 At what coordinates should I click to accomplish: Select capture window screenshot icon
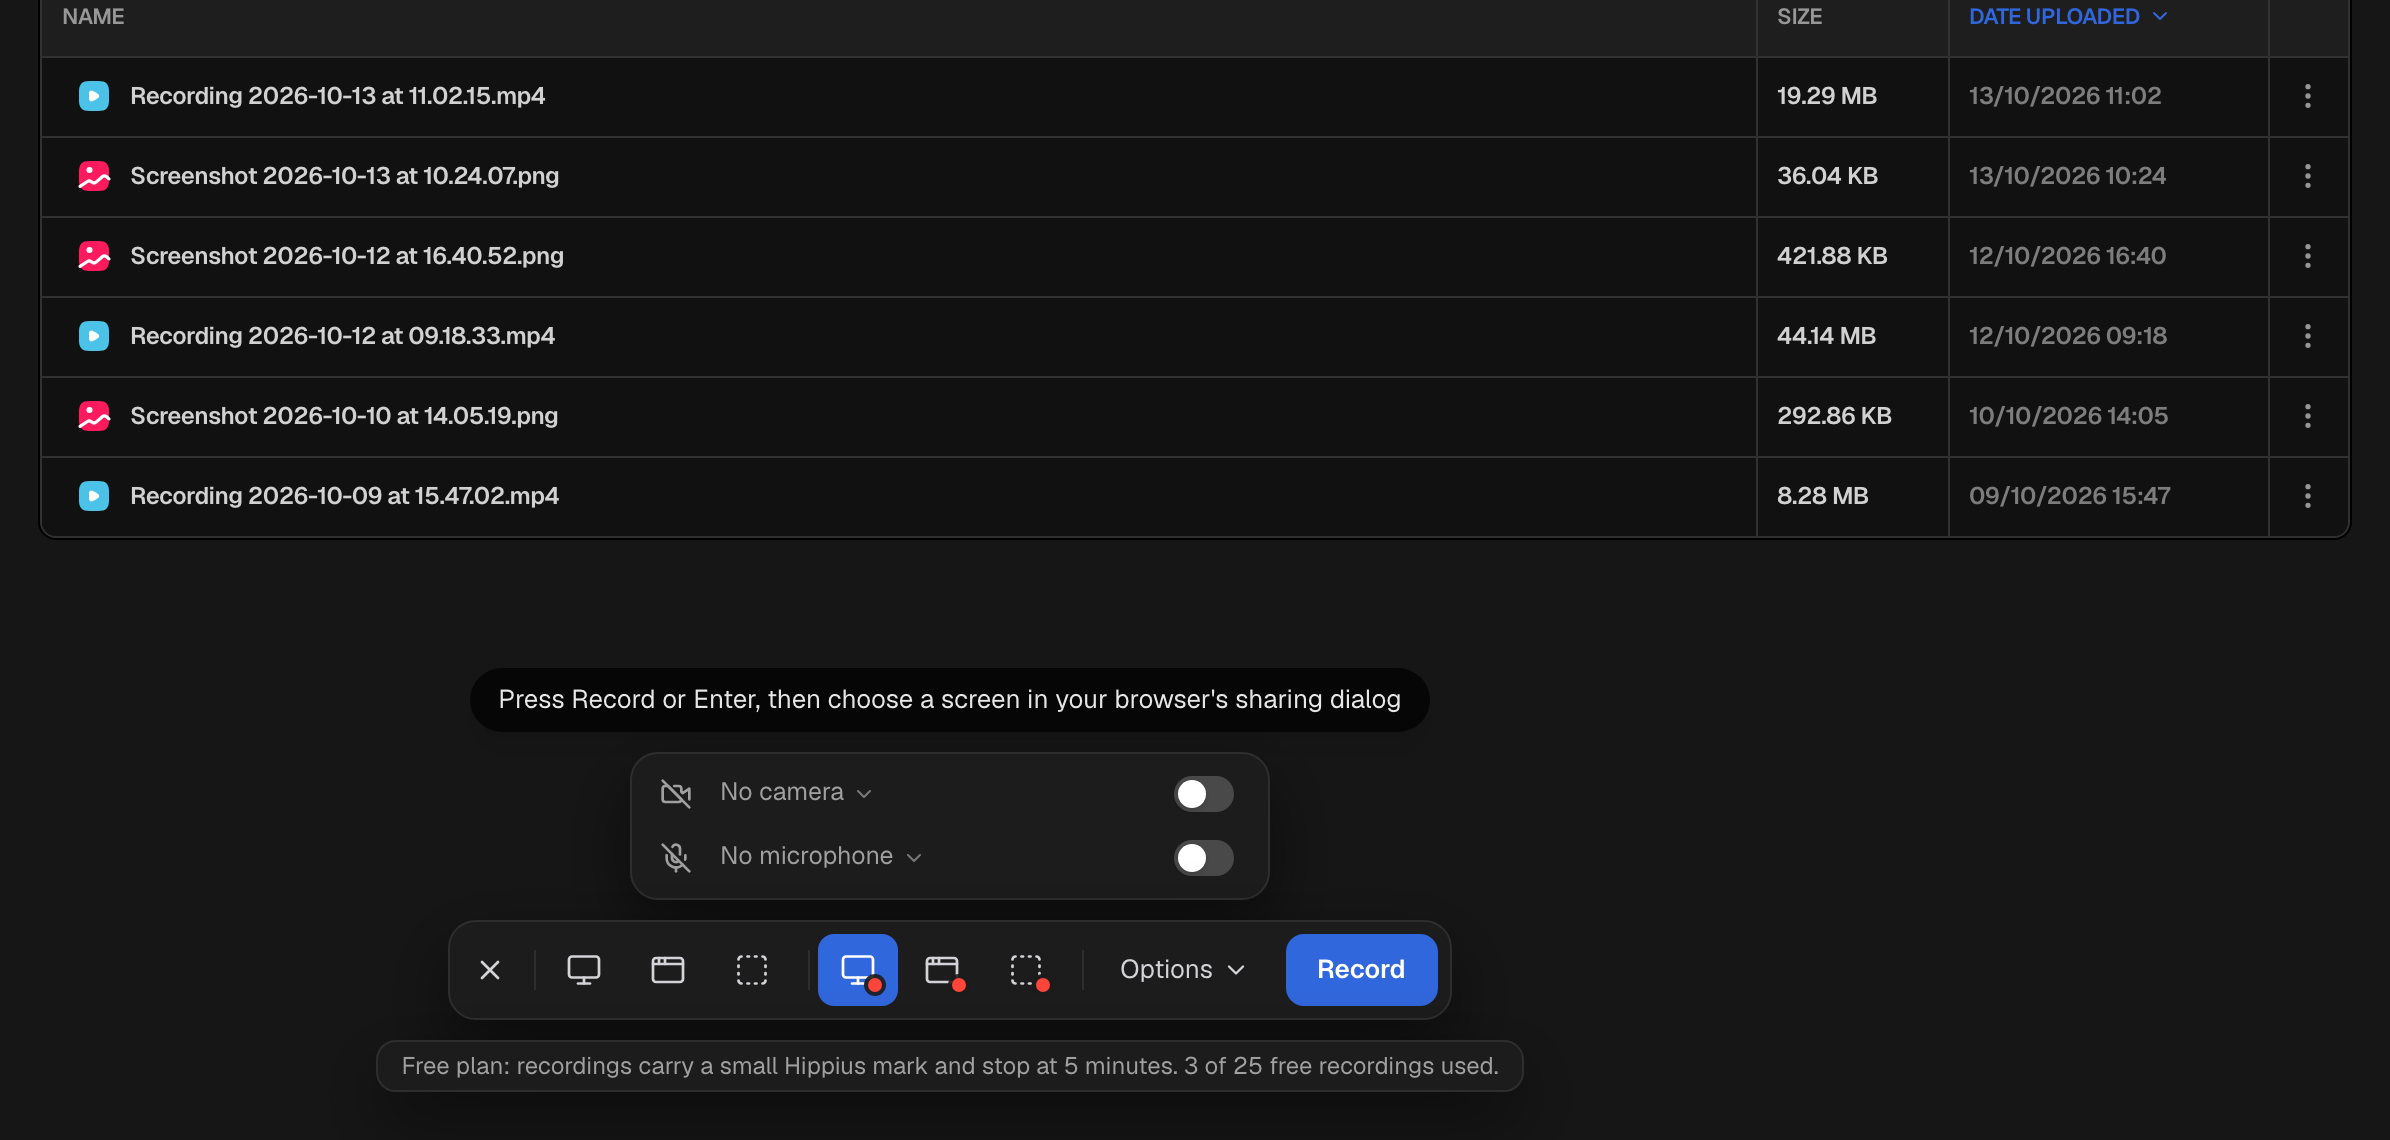click(668, 970)
